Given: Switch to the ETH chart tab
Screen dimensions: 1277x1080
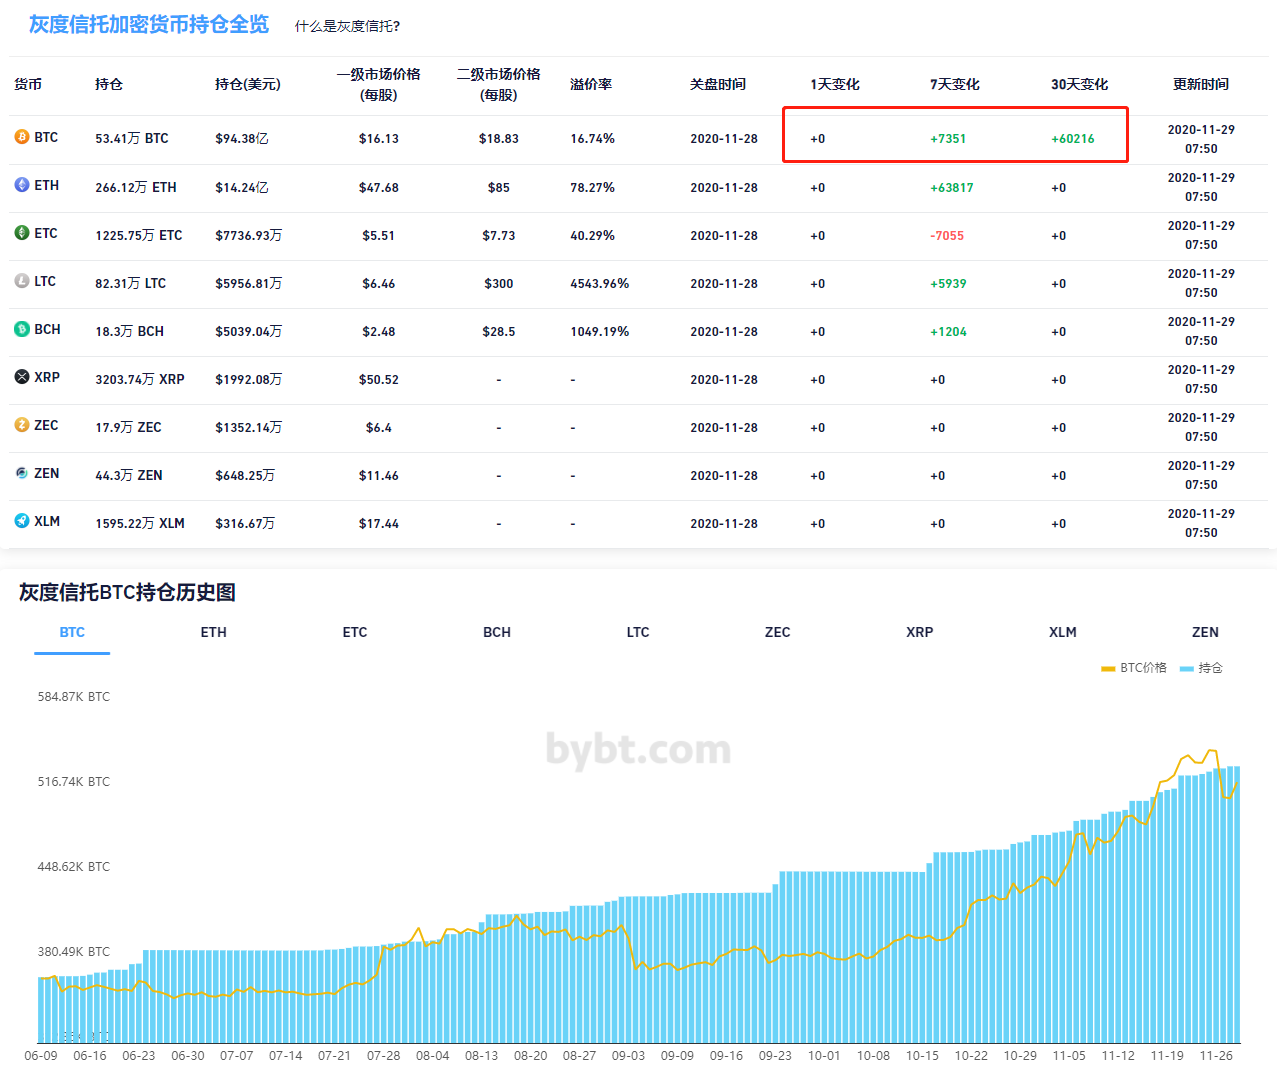Looking at the screenshot, I should (x=213, y=632).
